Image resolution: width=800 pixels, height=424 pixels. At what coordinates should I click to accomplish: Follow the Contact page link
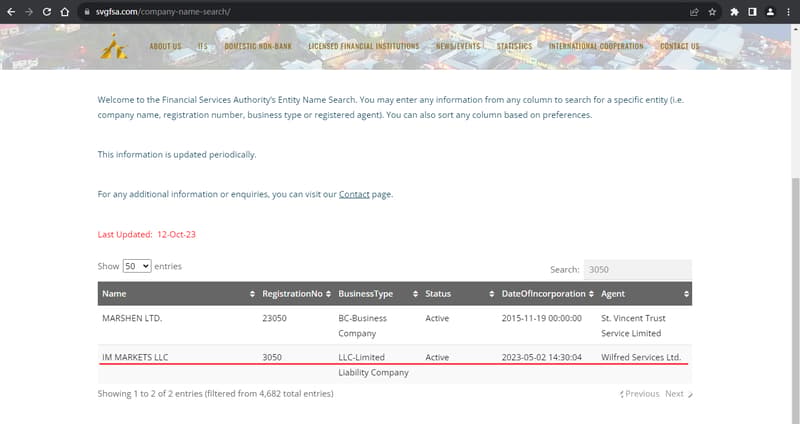[x=354, y=194]
